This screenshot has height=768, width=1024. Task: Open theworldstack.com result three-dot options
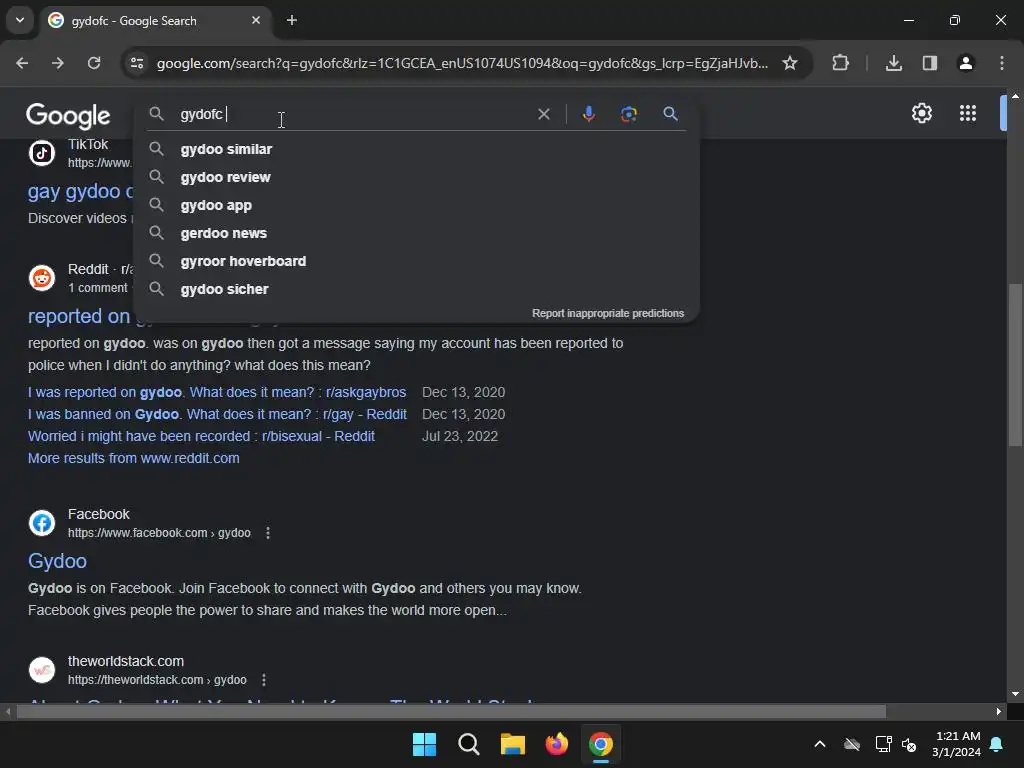click(264, 680)
